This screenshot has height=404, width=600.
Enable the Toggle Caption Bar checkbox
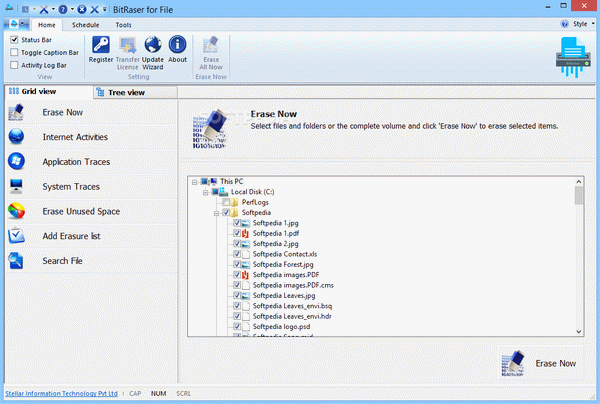point(14,52)
